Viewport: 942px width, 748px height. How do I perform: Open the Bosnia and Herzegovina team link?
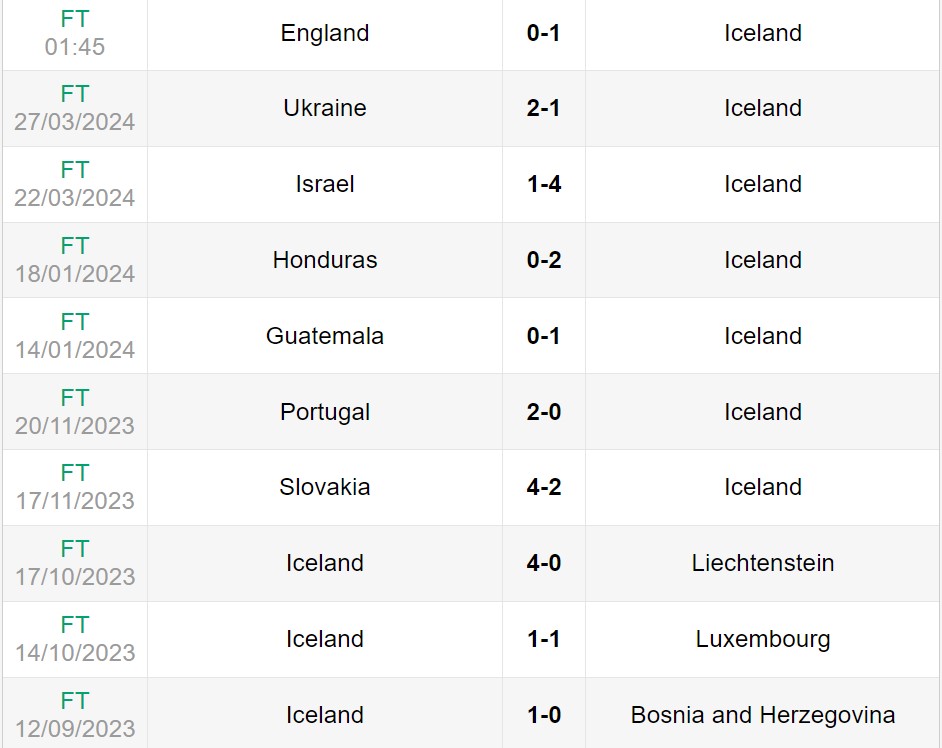(x=763, y=715)
